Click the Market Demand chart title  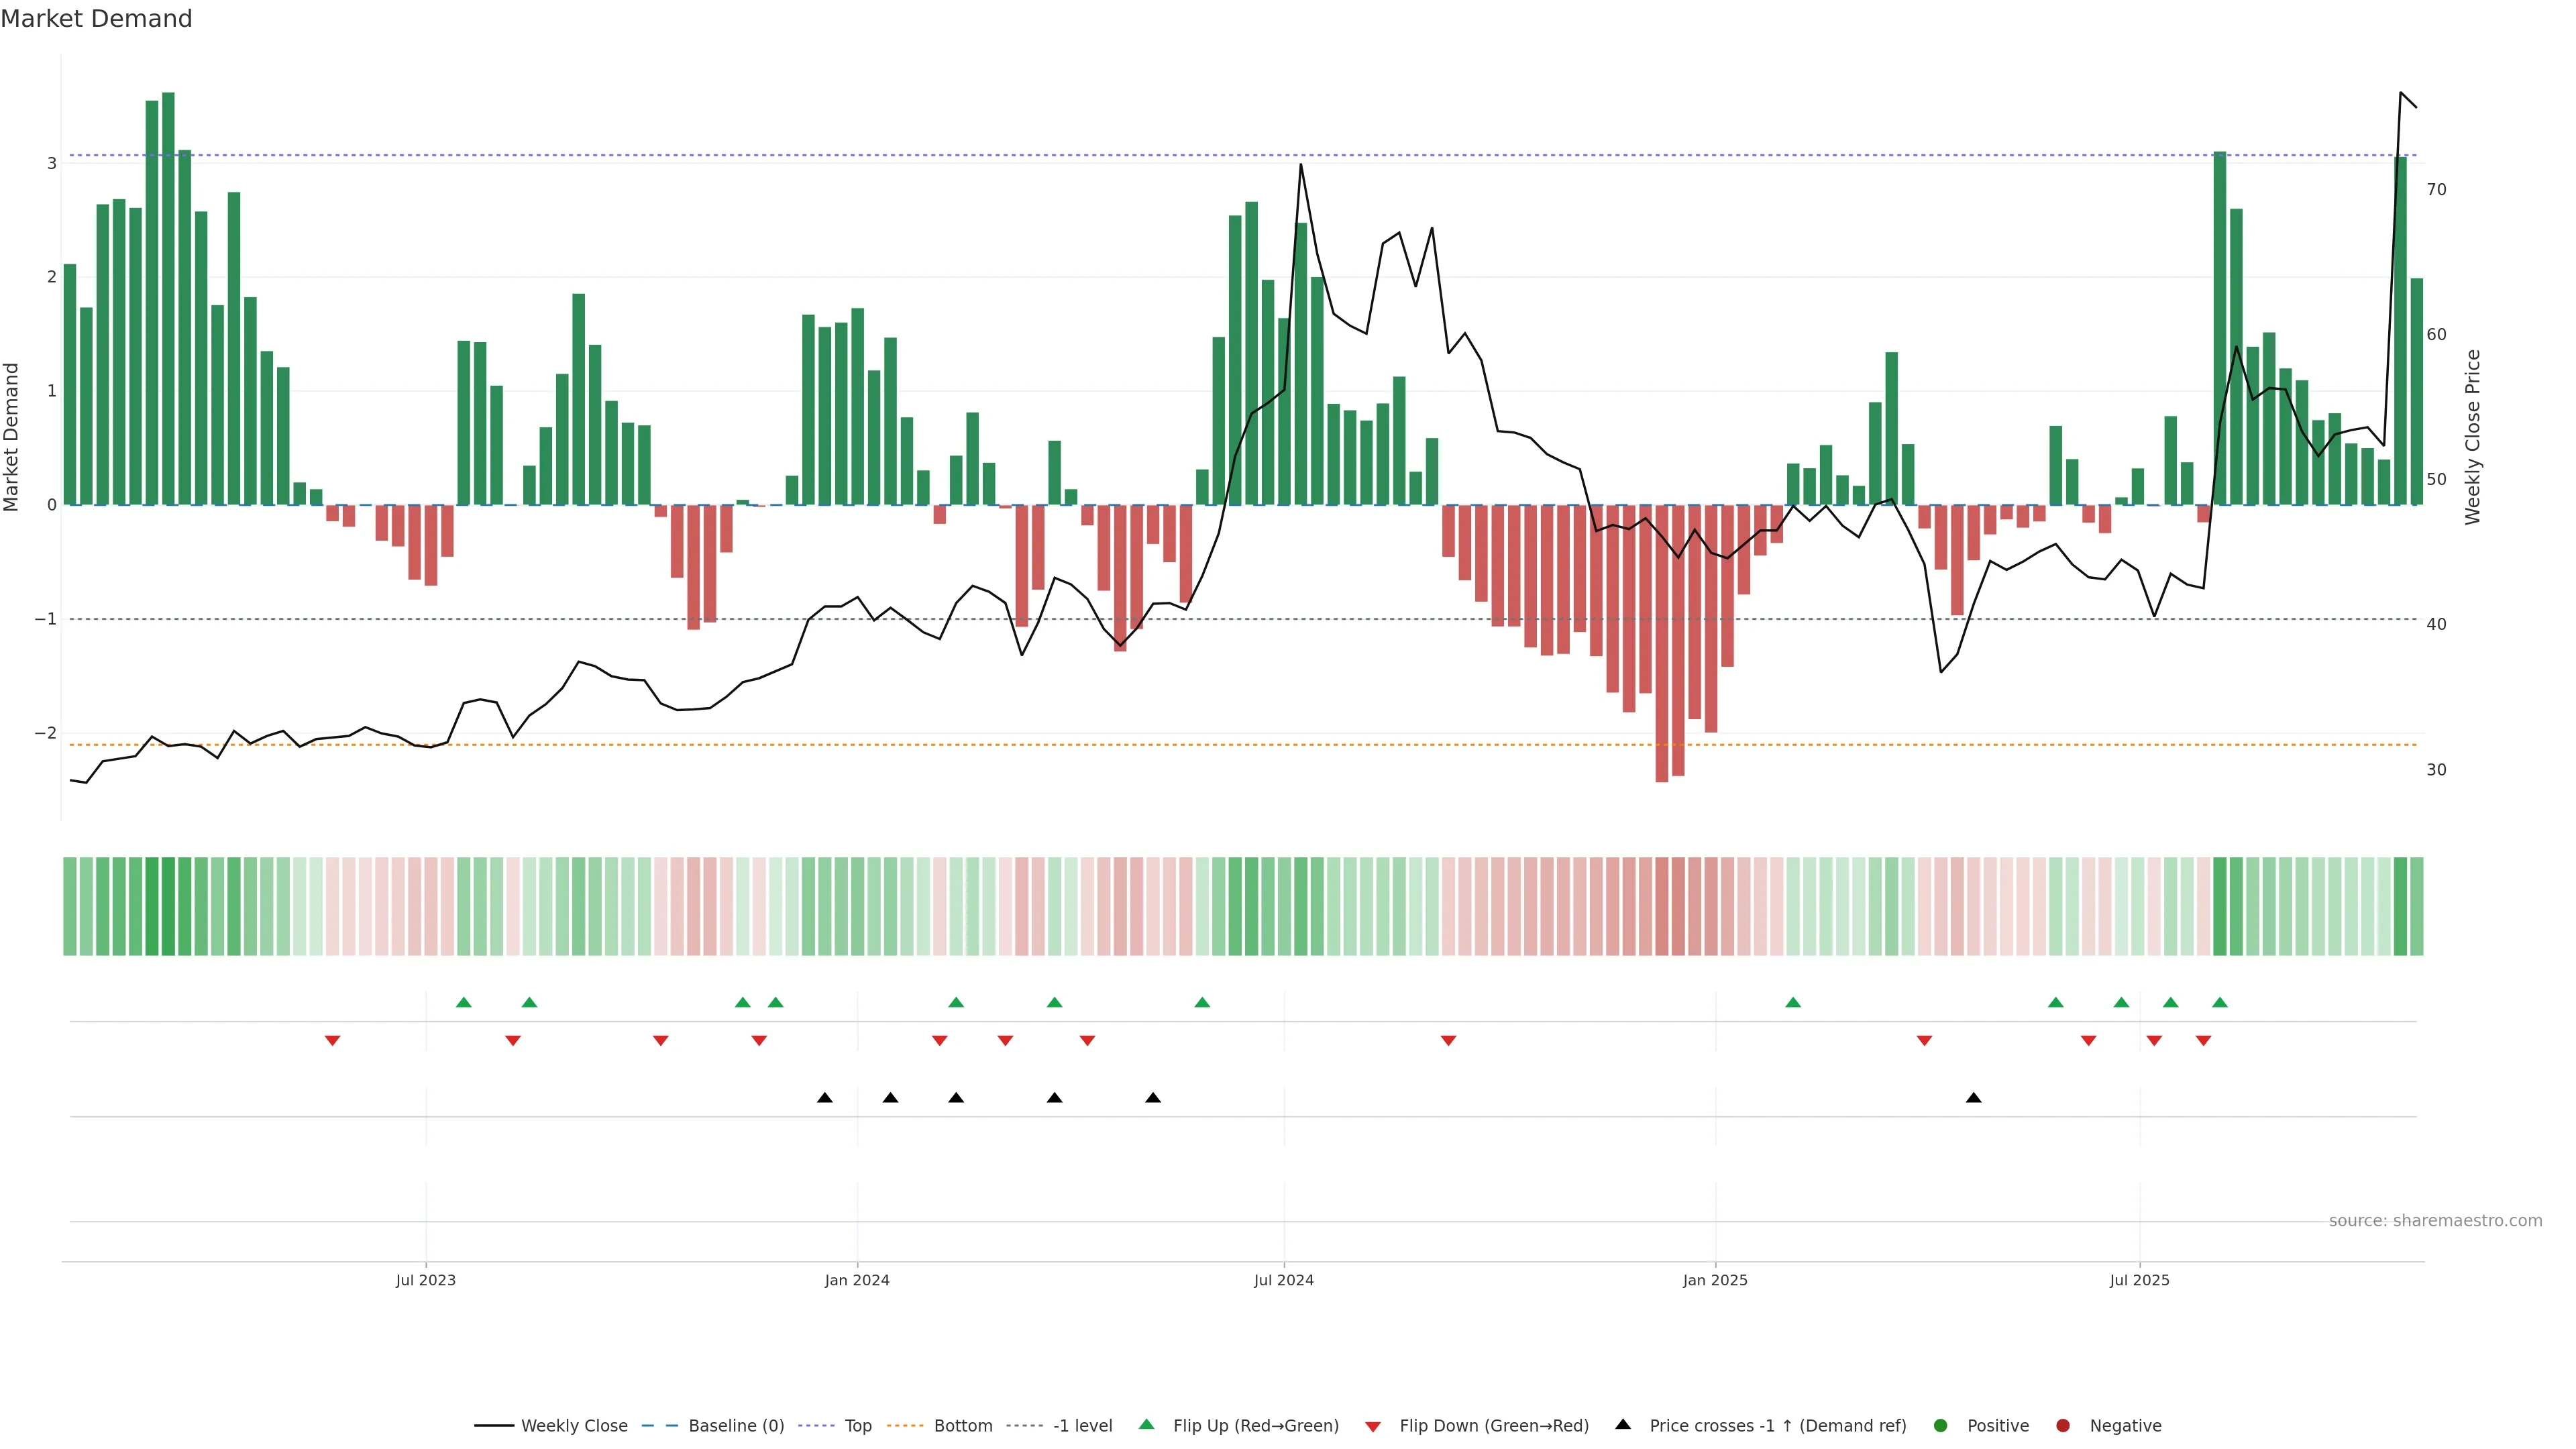click(x=96, y=19)
